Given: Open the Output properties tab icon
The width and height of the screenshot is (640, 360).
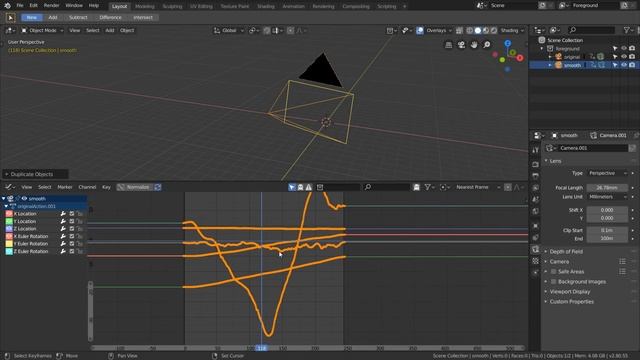Looking at the screenshot, I should pos(535,176).
